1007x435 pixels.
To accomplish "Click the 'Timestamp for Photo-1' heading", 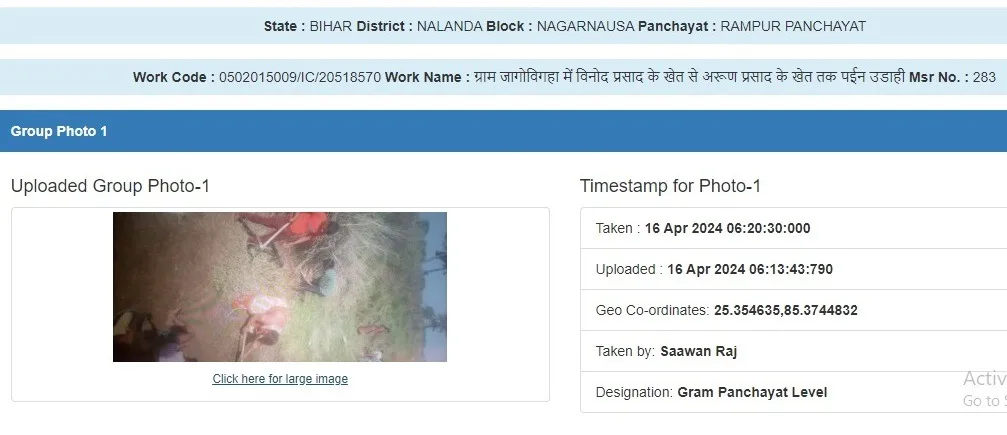I will tap(670, 186).
